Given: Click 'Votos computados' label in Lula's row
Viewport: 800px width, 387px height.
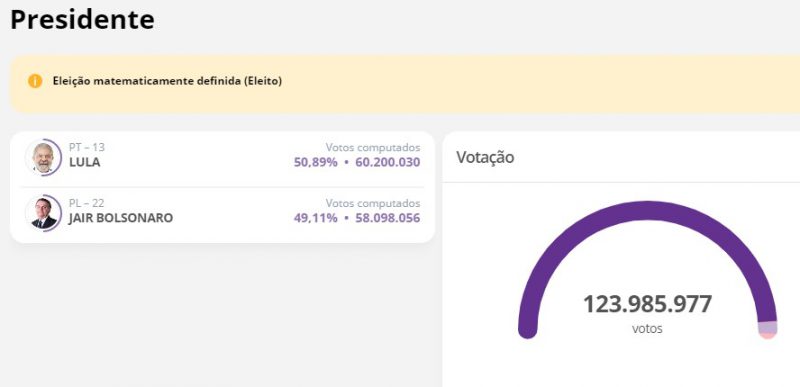Looking at the screenshot, I should click(x=373, y=148).
